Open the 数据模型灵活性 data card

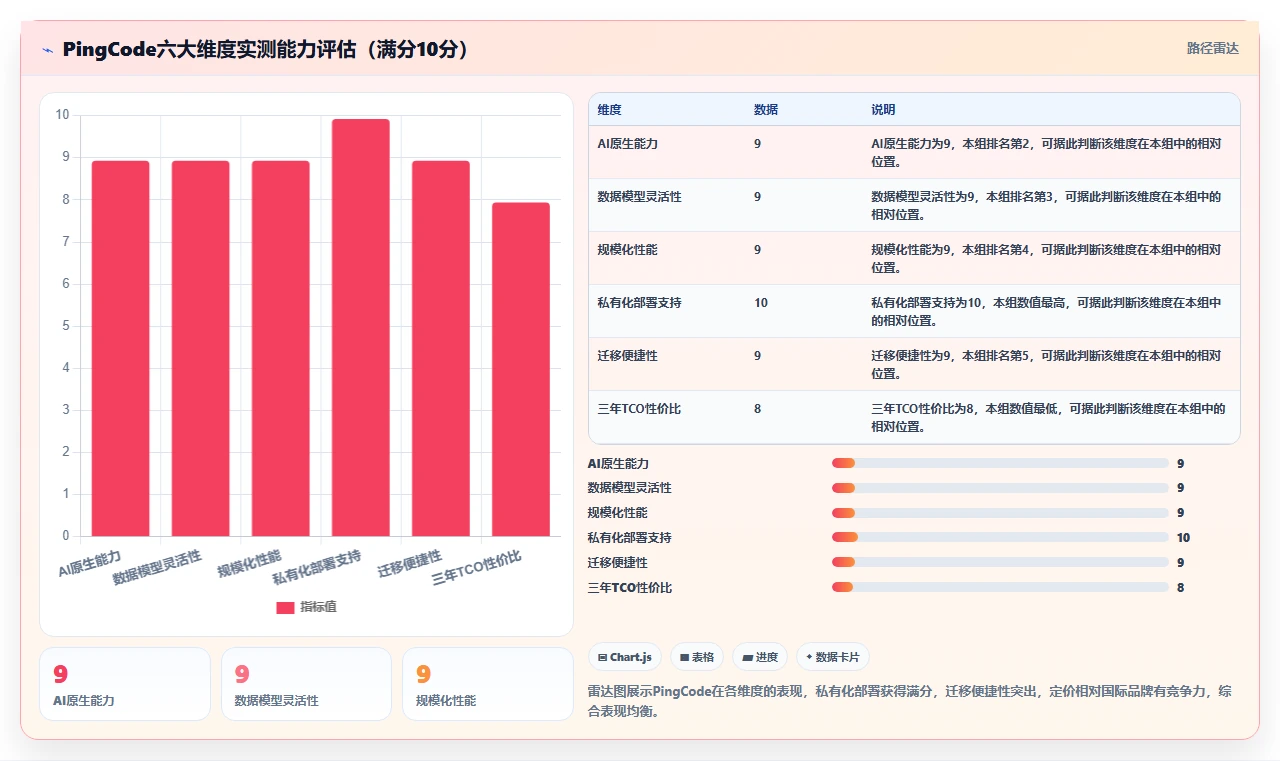pos(306,684)
